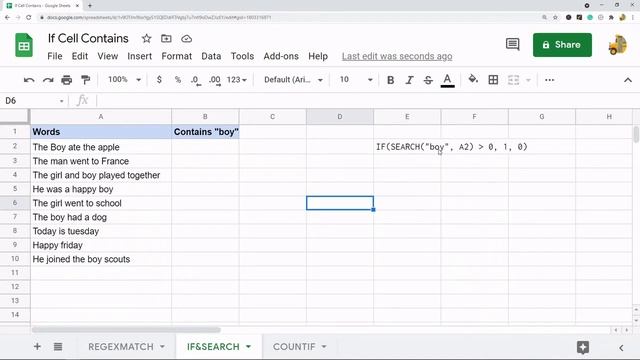This screenshot has height=360, width=640.
Task: Click the Add sheet plus button
Action: tap(37, 347)
